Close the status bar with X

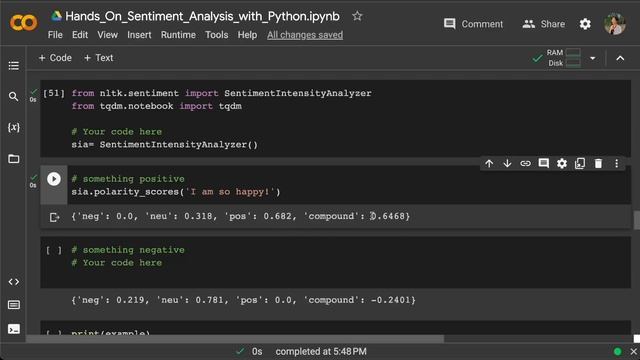tap(633, 351)
